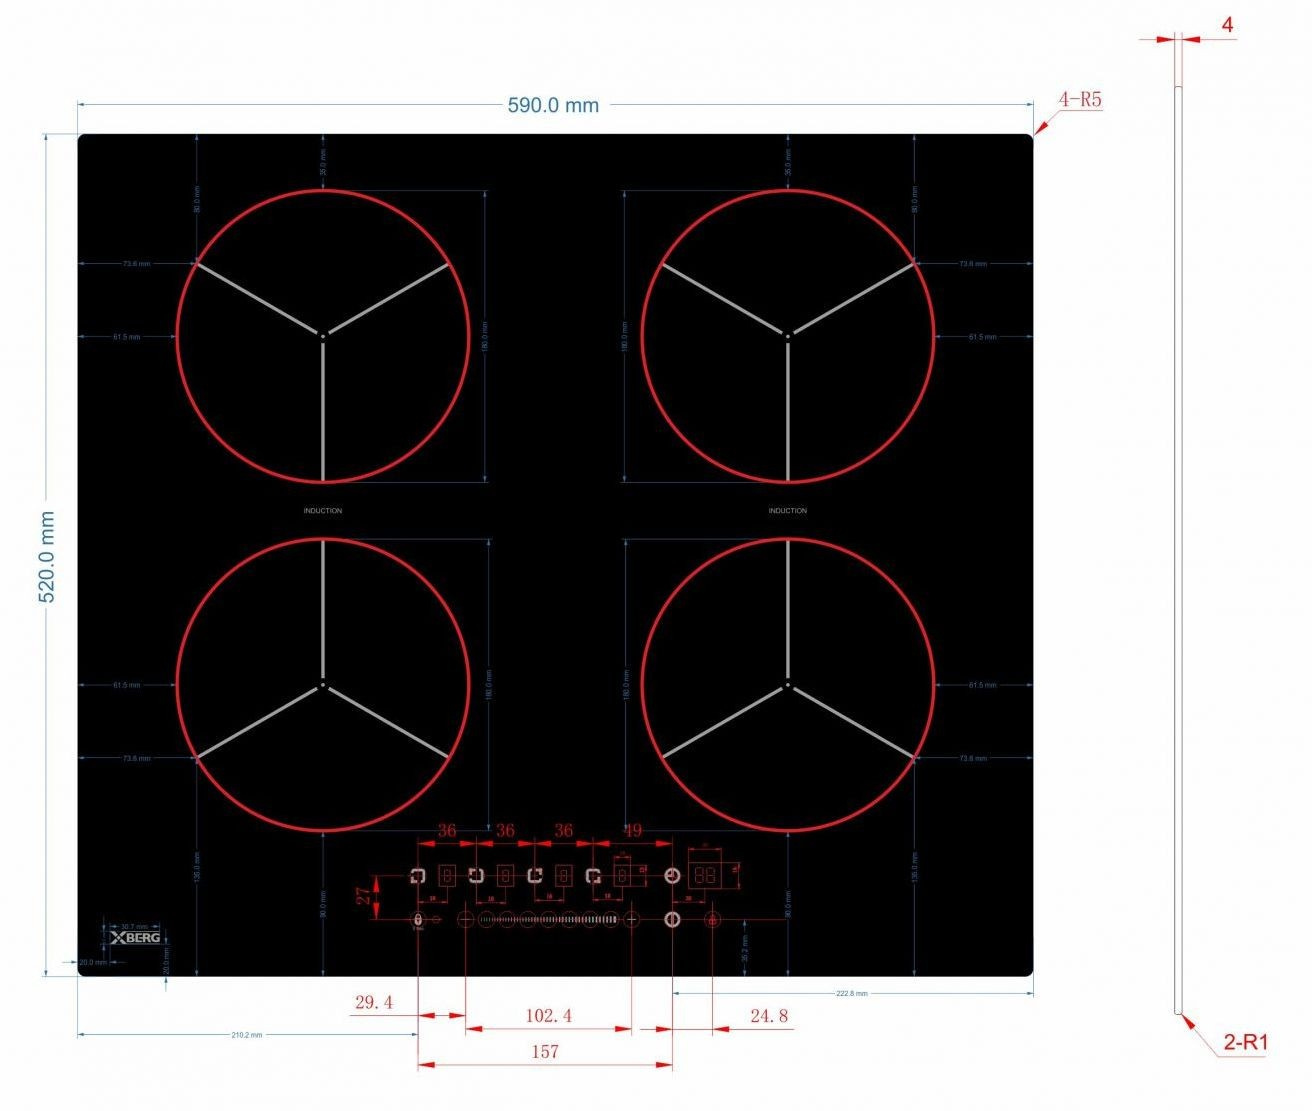This screenshot has height=1111, width=1312.
Task: Click the right INDUCTION text label
Action: click(x=788, y=511)
